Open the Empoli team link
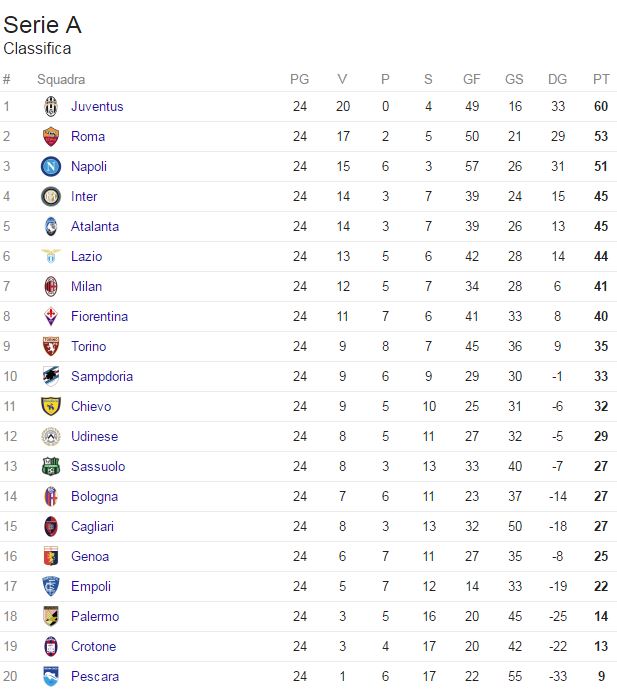 [x=90, y=587]
